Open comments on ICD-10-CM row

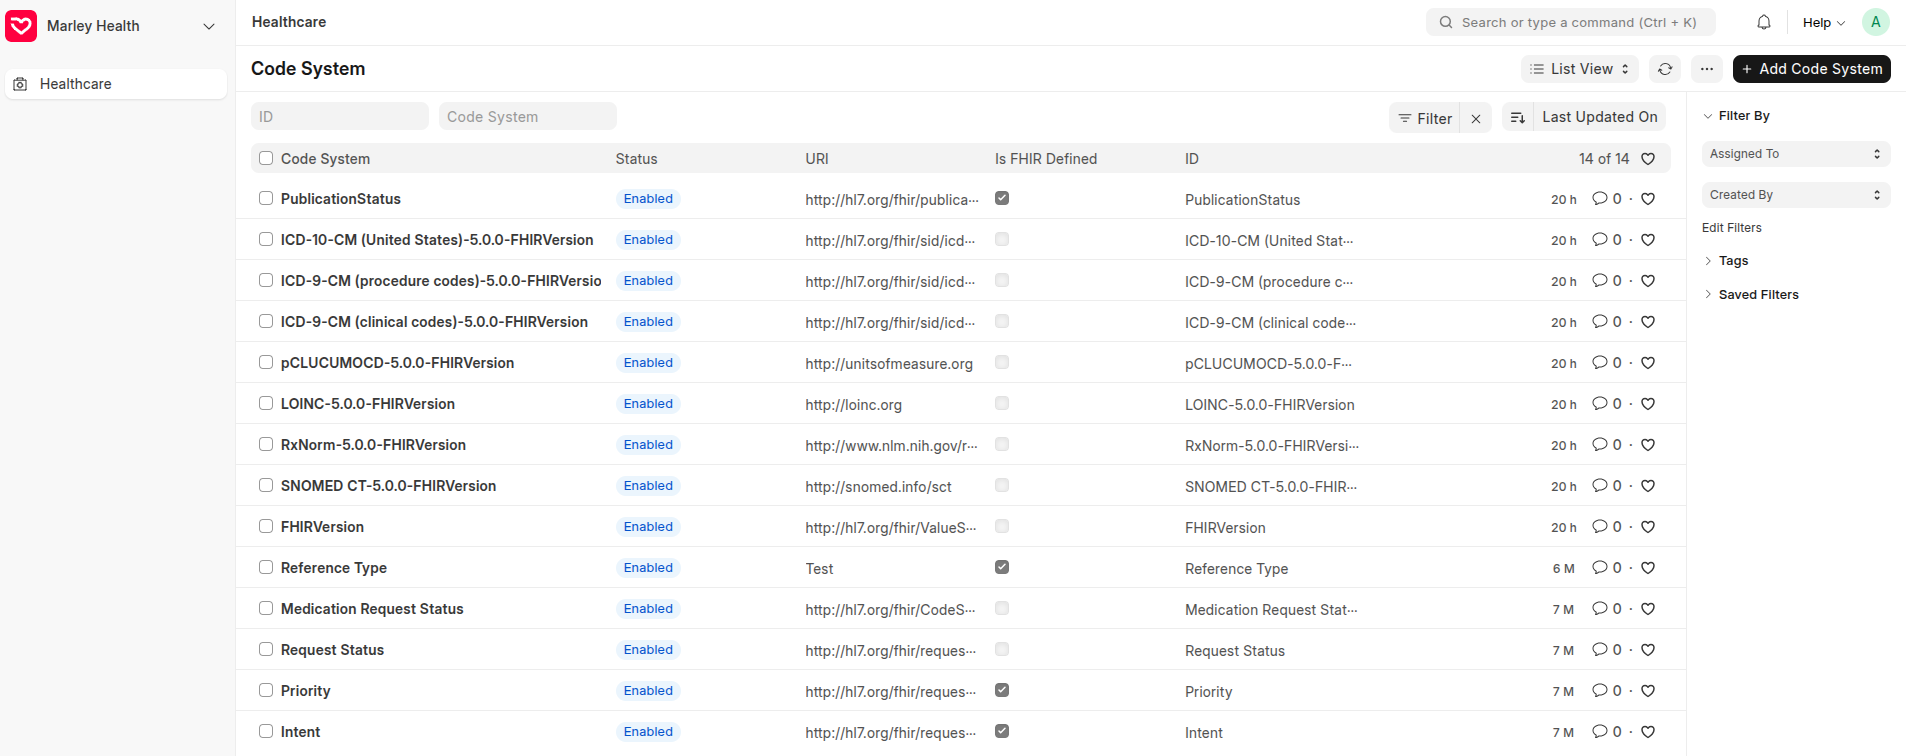point(1607,240)
